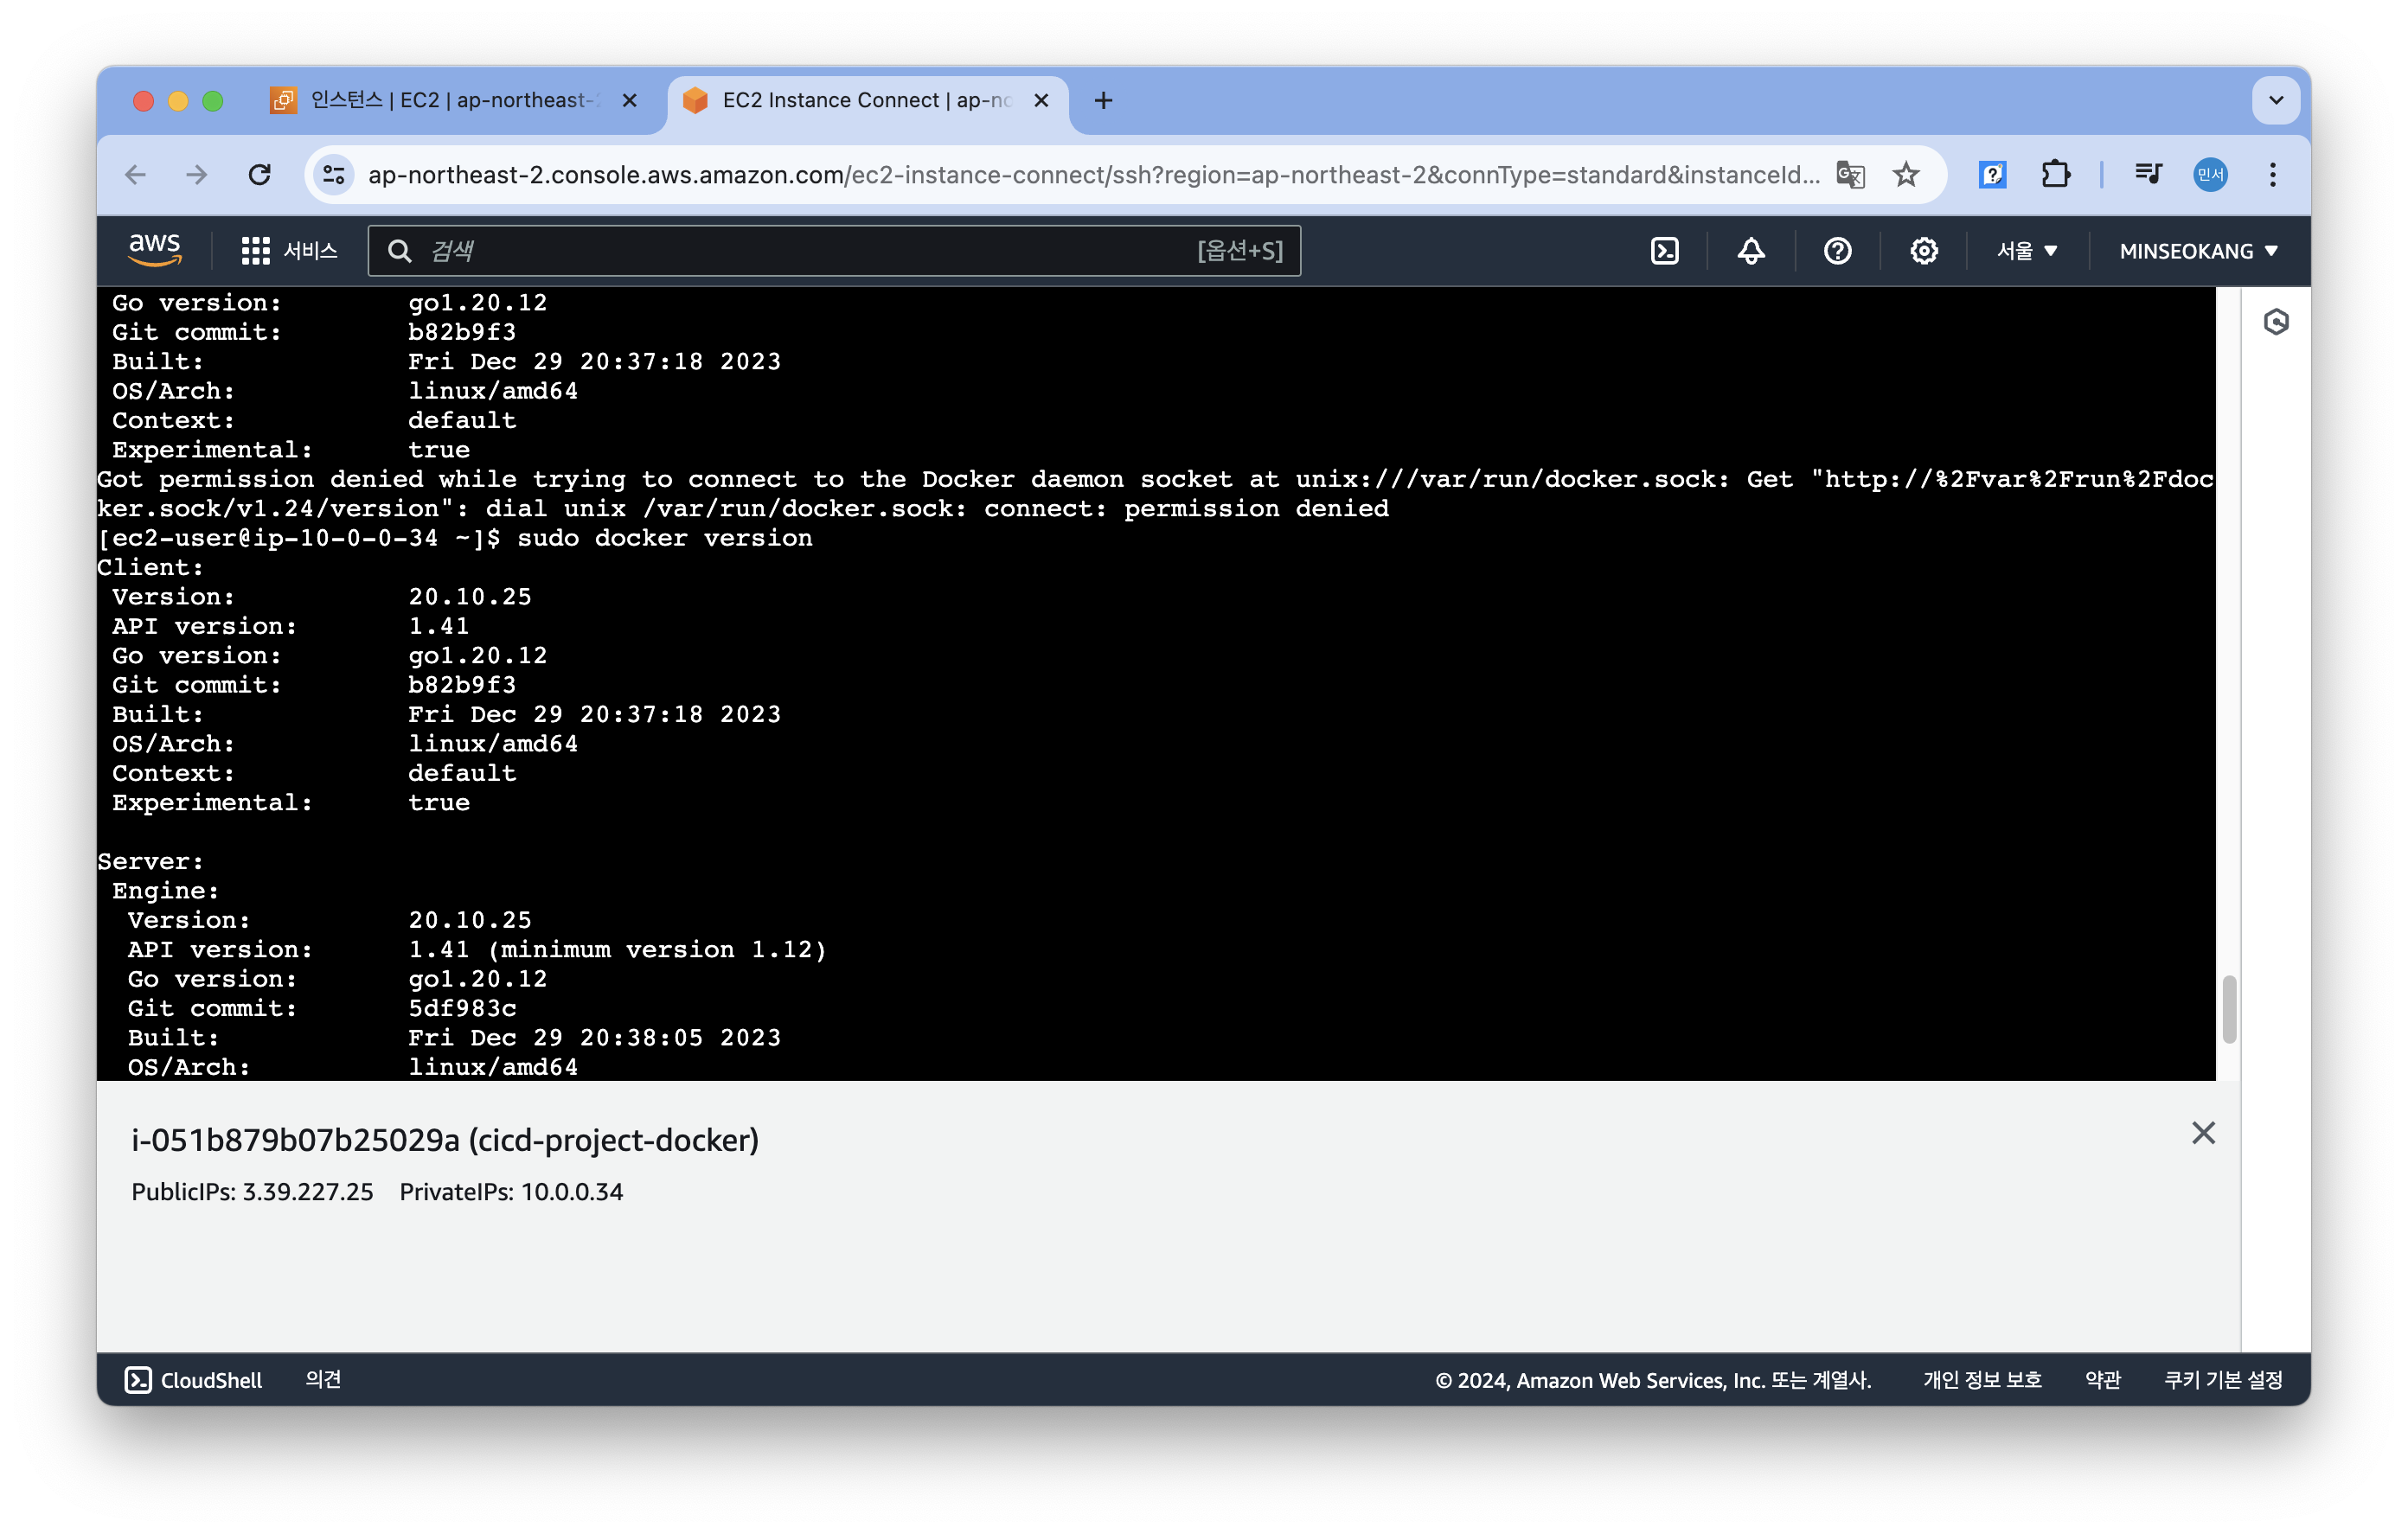Open AWS console settings gear
Screen dimensions: 2408x1534
click(x=1923, y=251)
